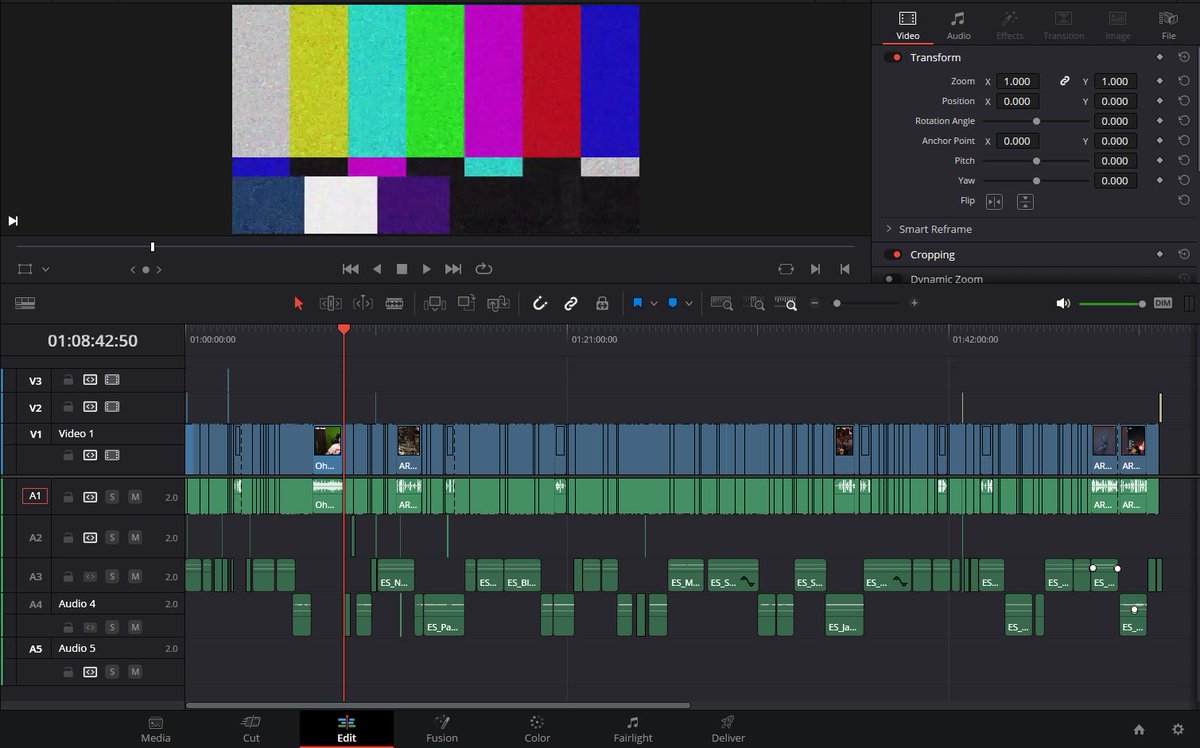
Task: Click the Flip Horizontal button
Action: click(994, 201)
